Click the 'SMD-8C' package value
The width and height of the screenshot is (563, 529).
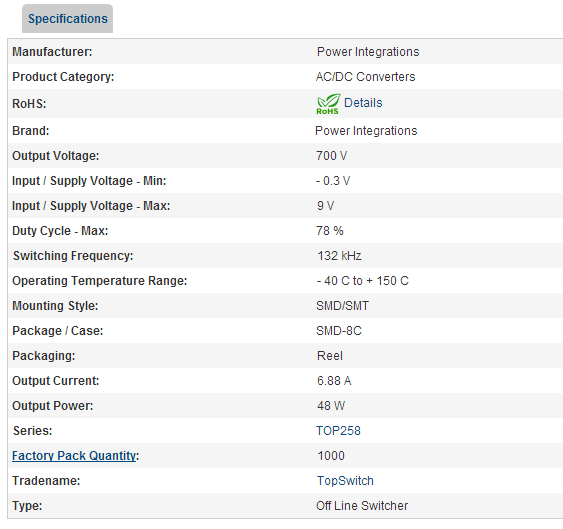coord(339,331)
